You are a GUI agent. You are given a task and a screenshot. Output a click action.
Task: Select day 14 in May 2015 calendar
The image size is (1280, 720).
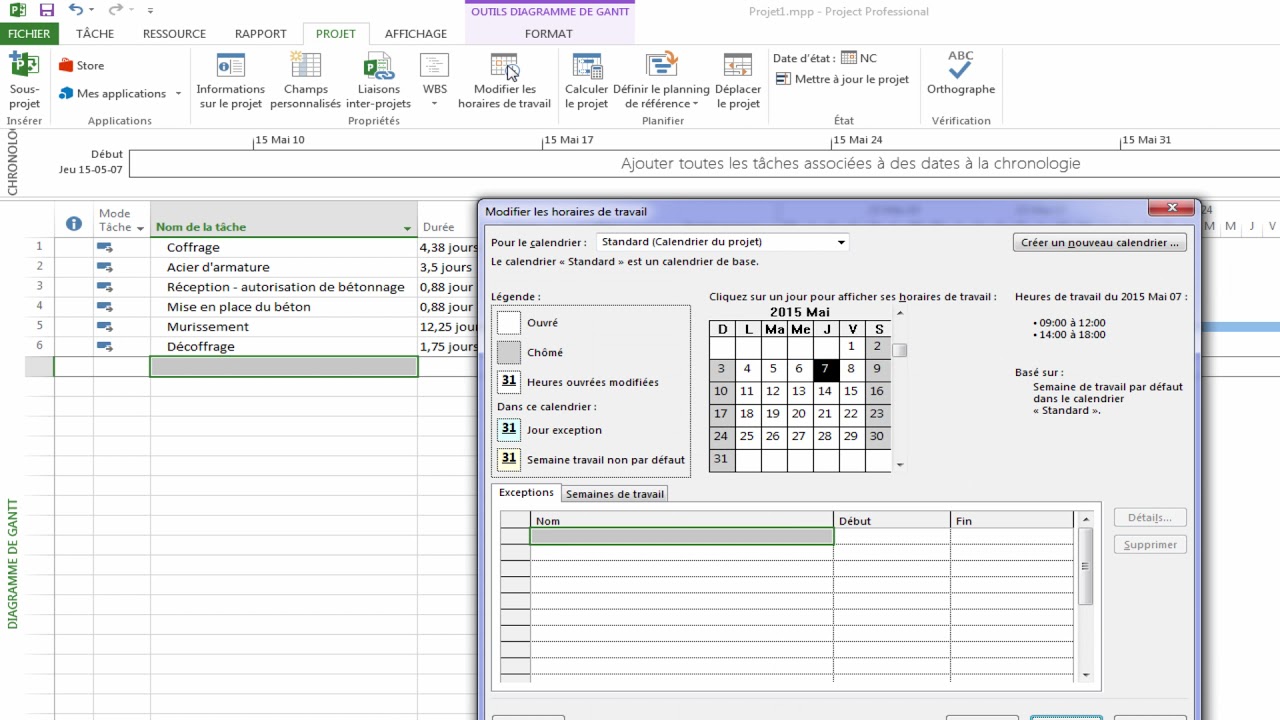pos(825,392)
